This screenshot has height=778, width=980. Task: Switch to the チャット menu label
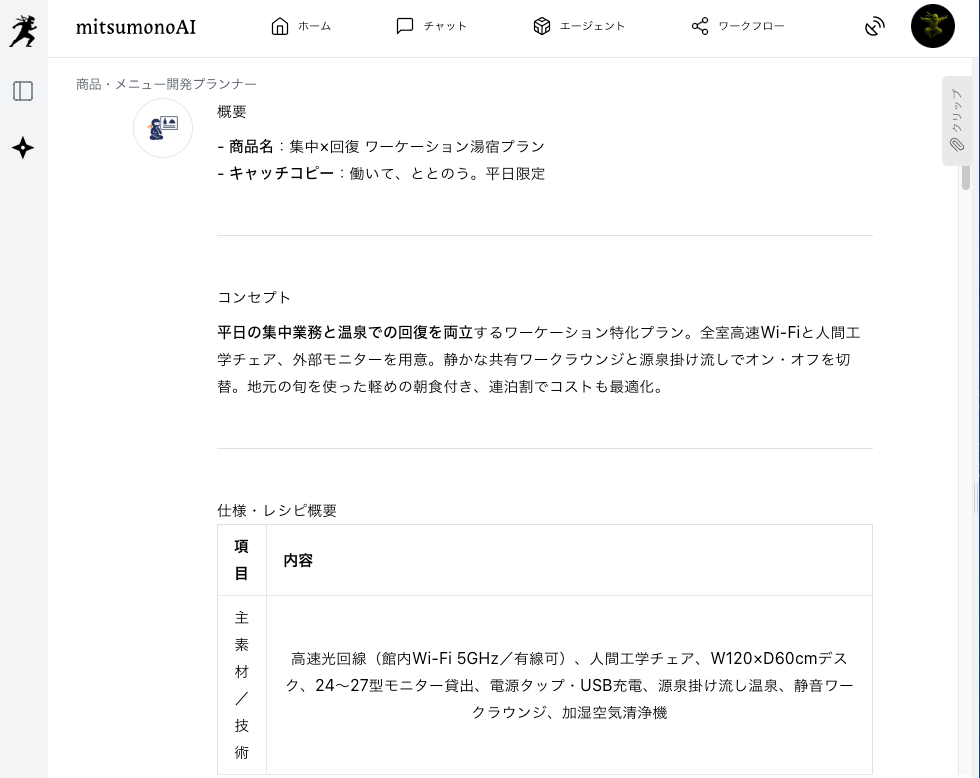click(445, 26)
